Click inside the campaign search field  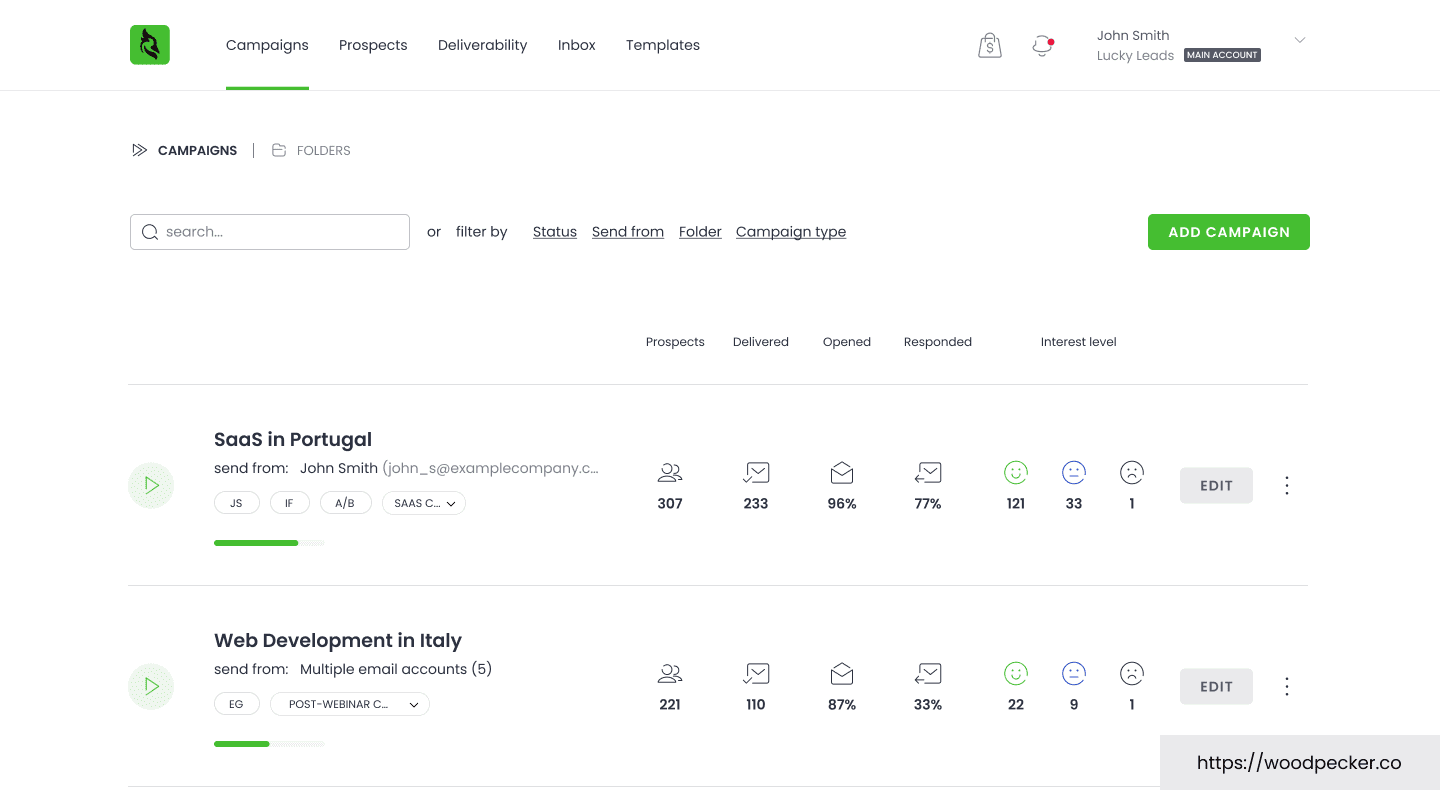tap(269, 231)
